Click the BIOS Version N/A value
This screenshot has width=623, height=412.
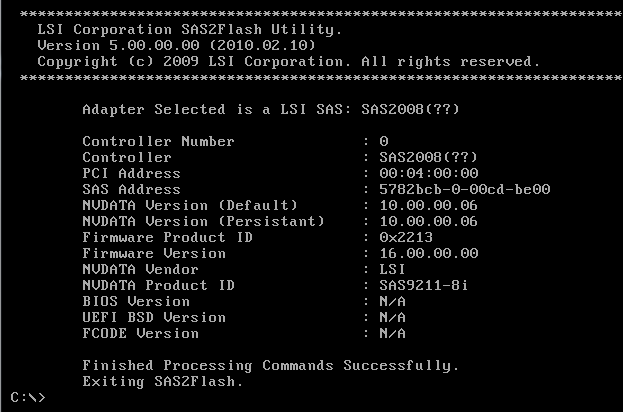coord(392,301)
